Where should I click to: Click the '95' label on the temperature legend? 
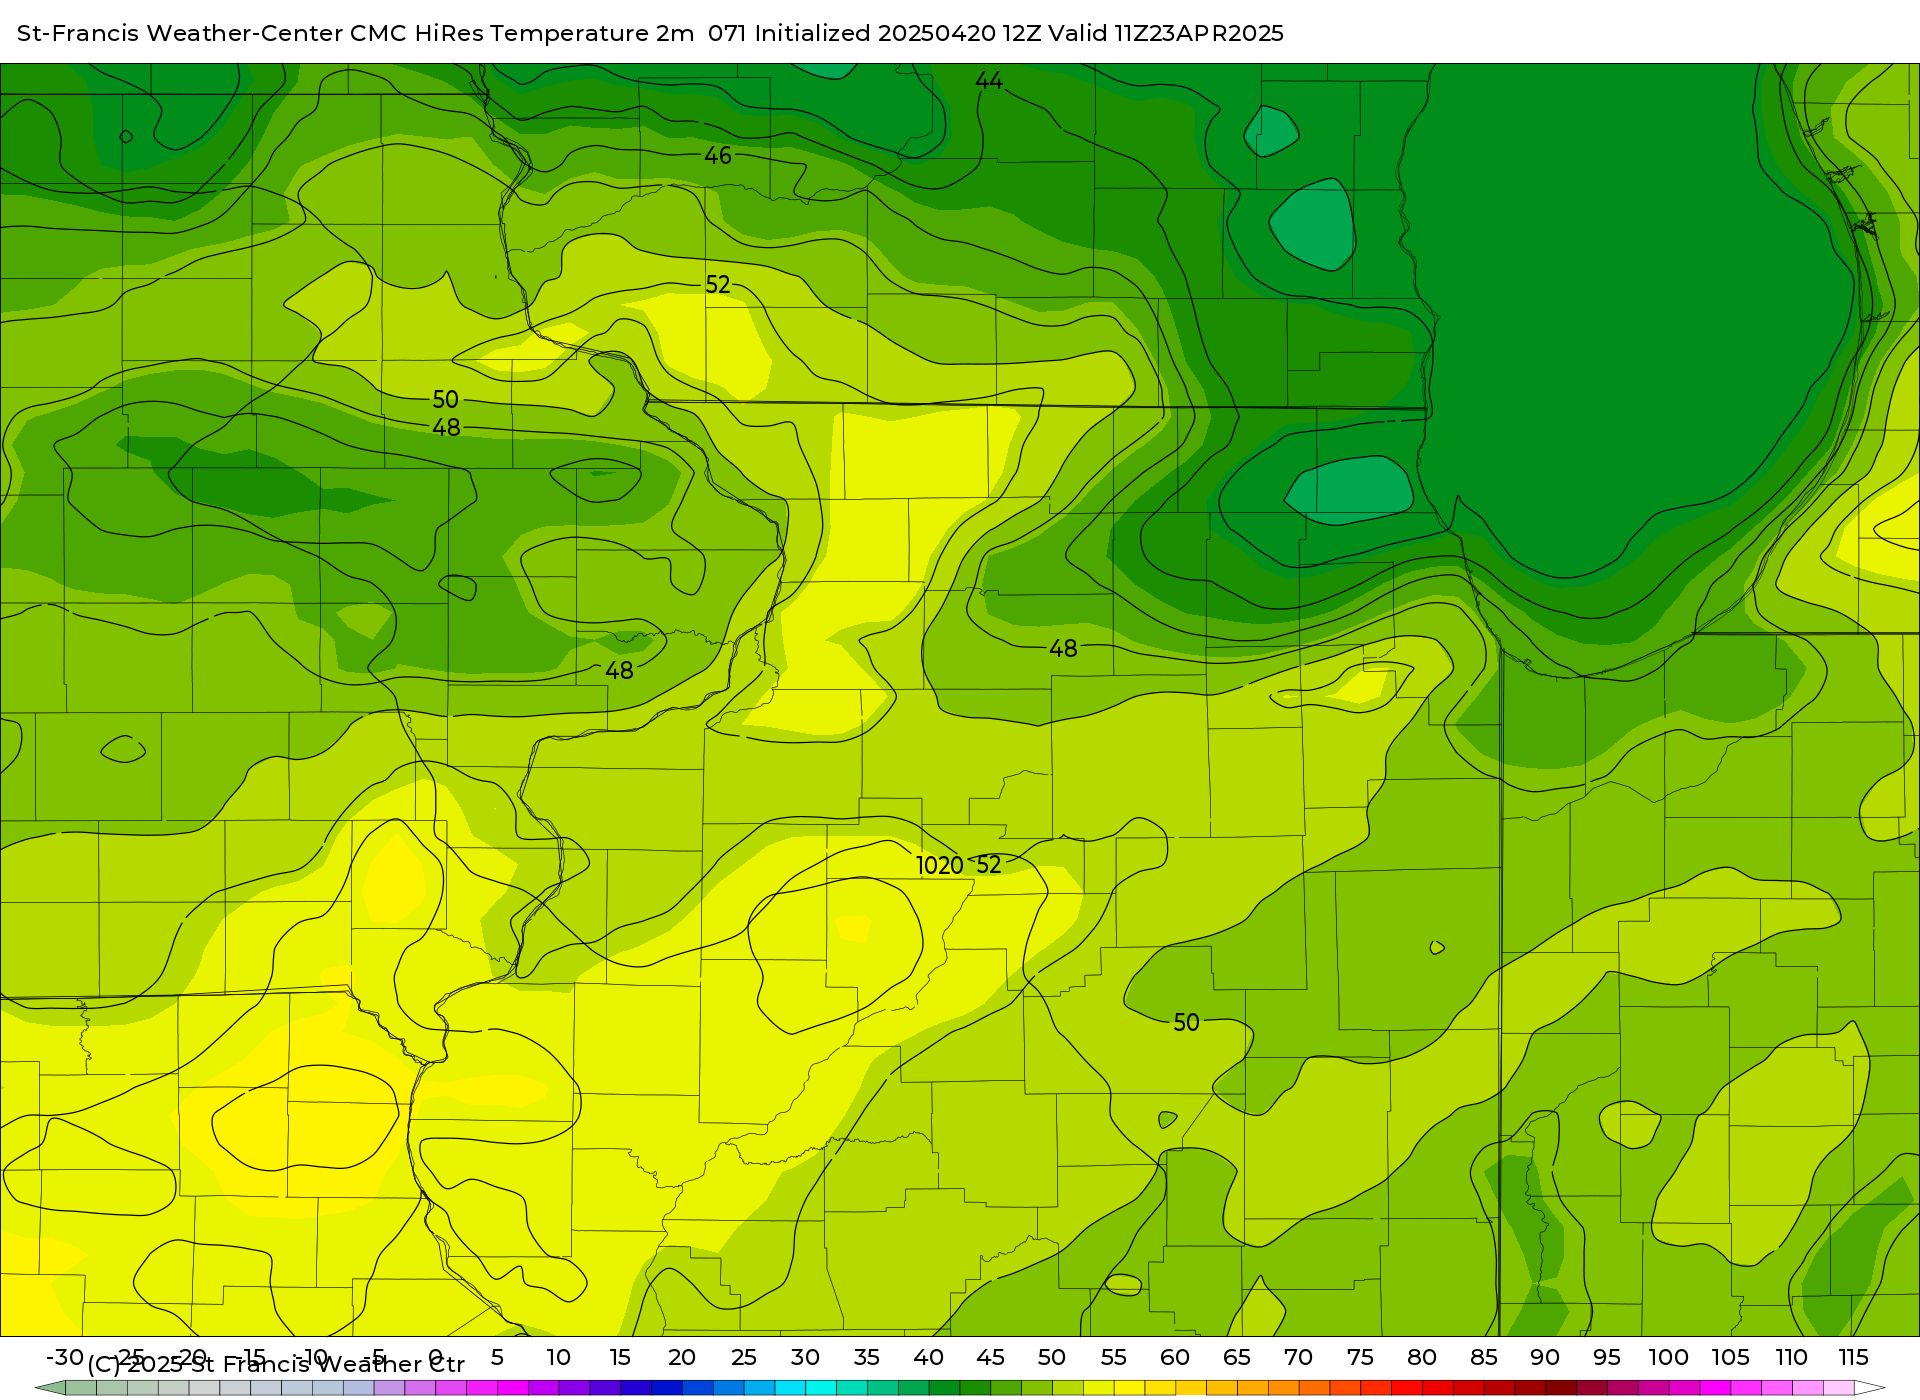[x=1607, y=1358]
